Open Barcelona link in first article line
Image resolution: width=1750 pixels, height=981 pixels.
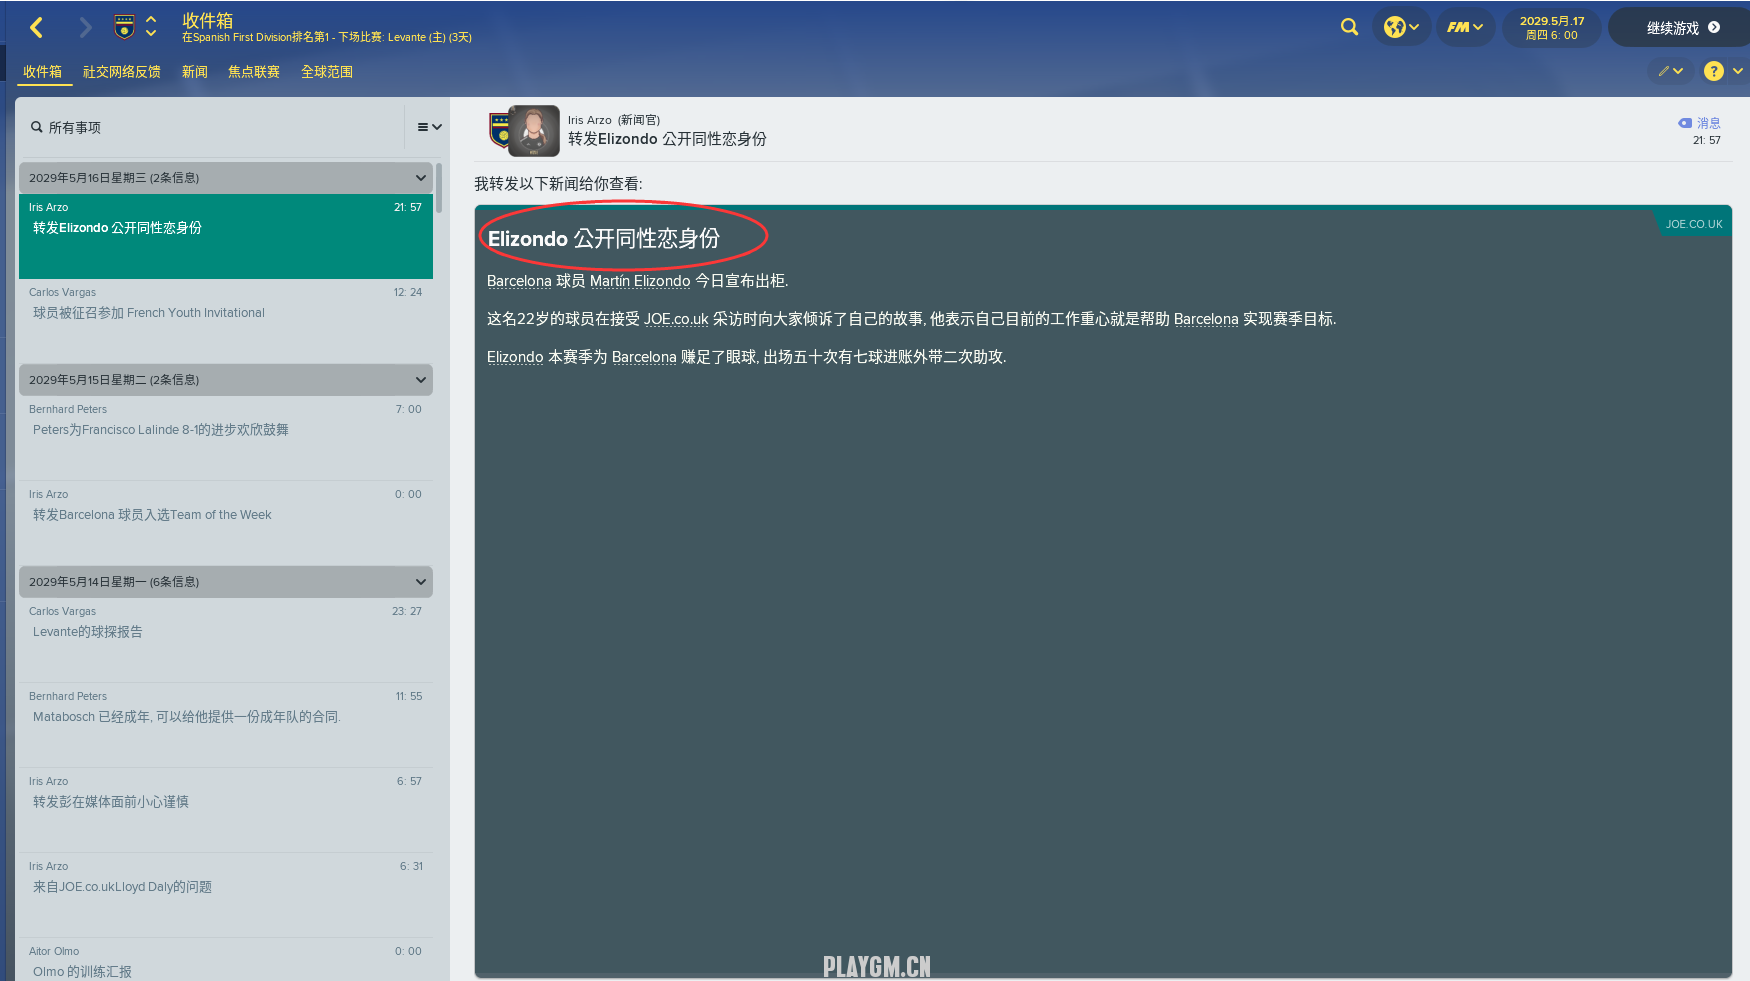point(519,281)
